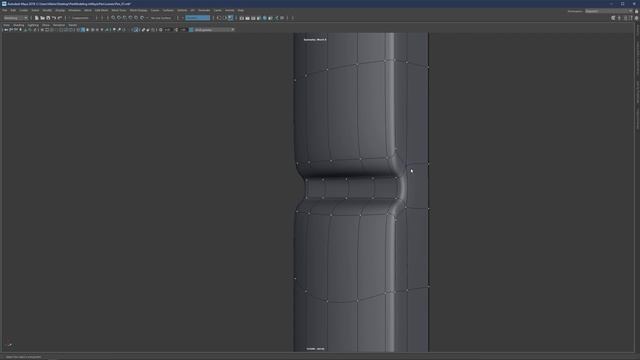The width and height of the screenshot is (640, 360).
Task: Pause viewport display icon
Action: click(x=282, y=18)
